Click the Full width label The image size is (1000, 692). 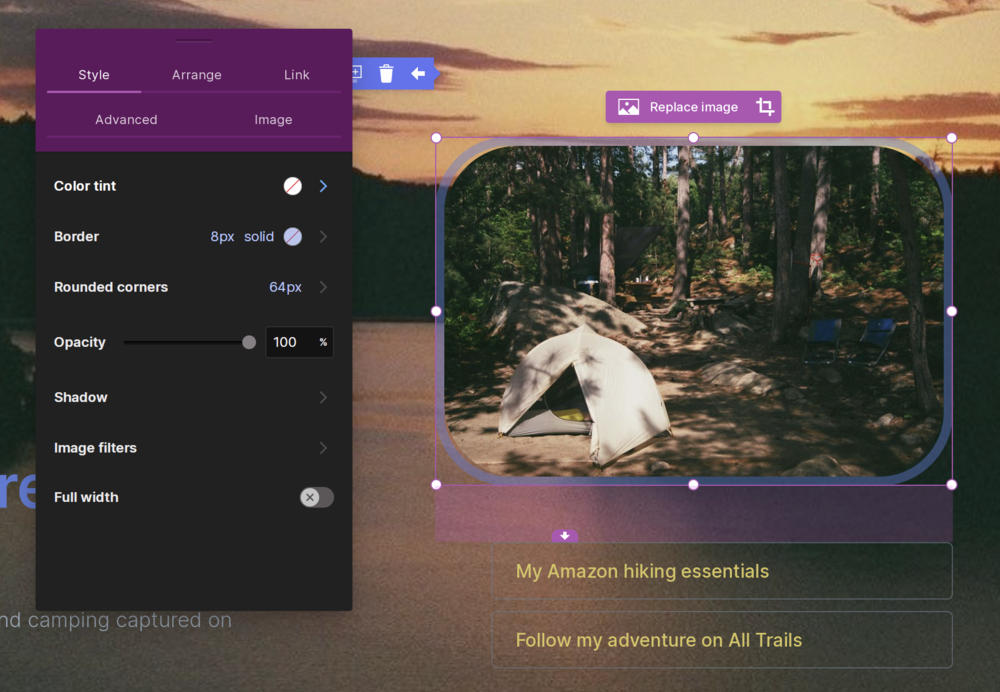[86, 497]
